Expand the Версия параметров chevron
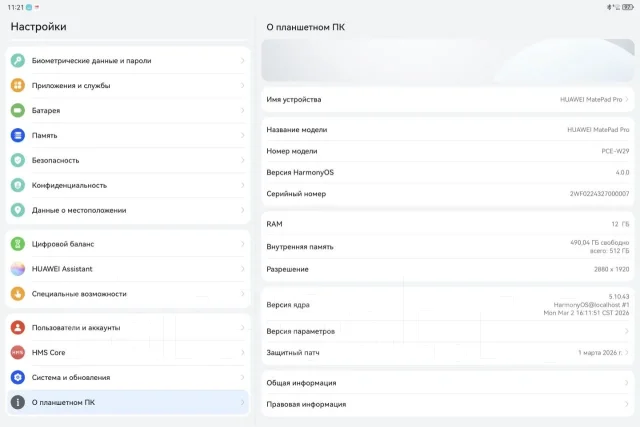This screenshot has width=640, height=427. [627, 331]
